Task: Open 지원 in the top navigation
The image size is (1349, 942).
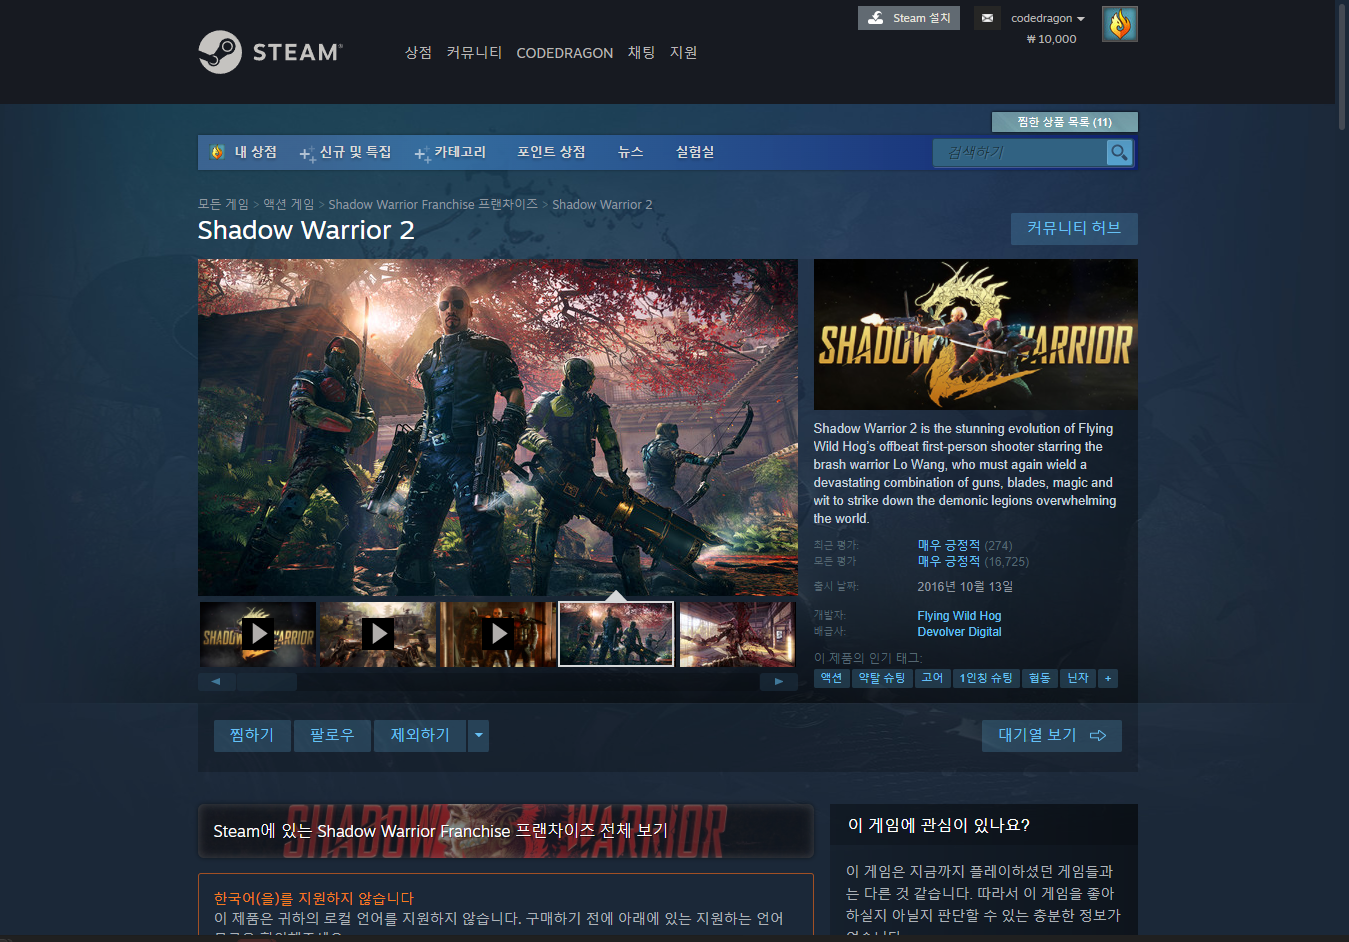Action: (x=683, y=53)
